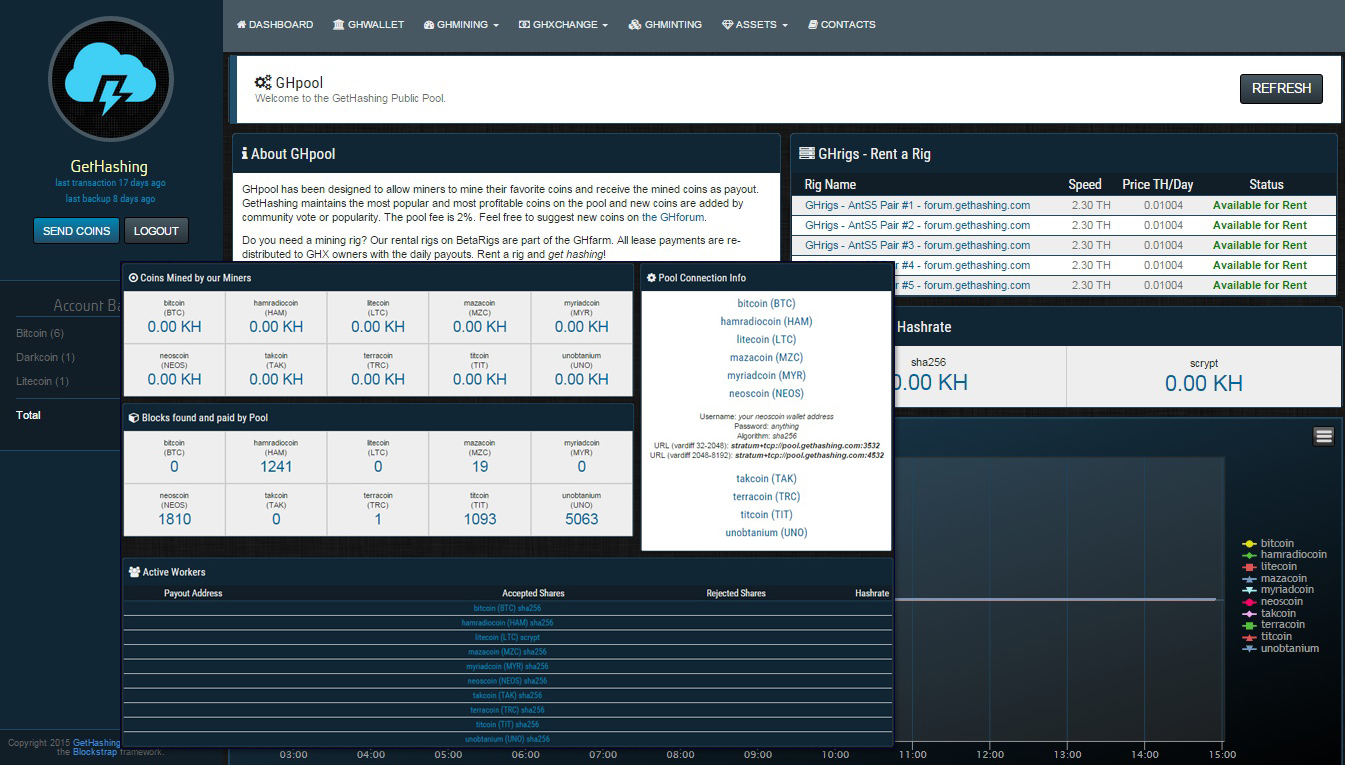
Task: Expand the GHXCHANGE dropdown menu
Action: [563, 25]
